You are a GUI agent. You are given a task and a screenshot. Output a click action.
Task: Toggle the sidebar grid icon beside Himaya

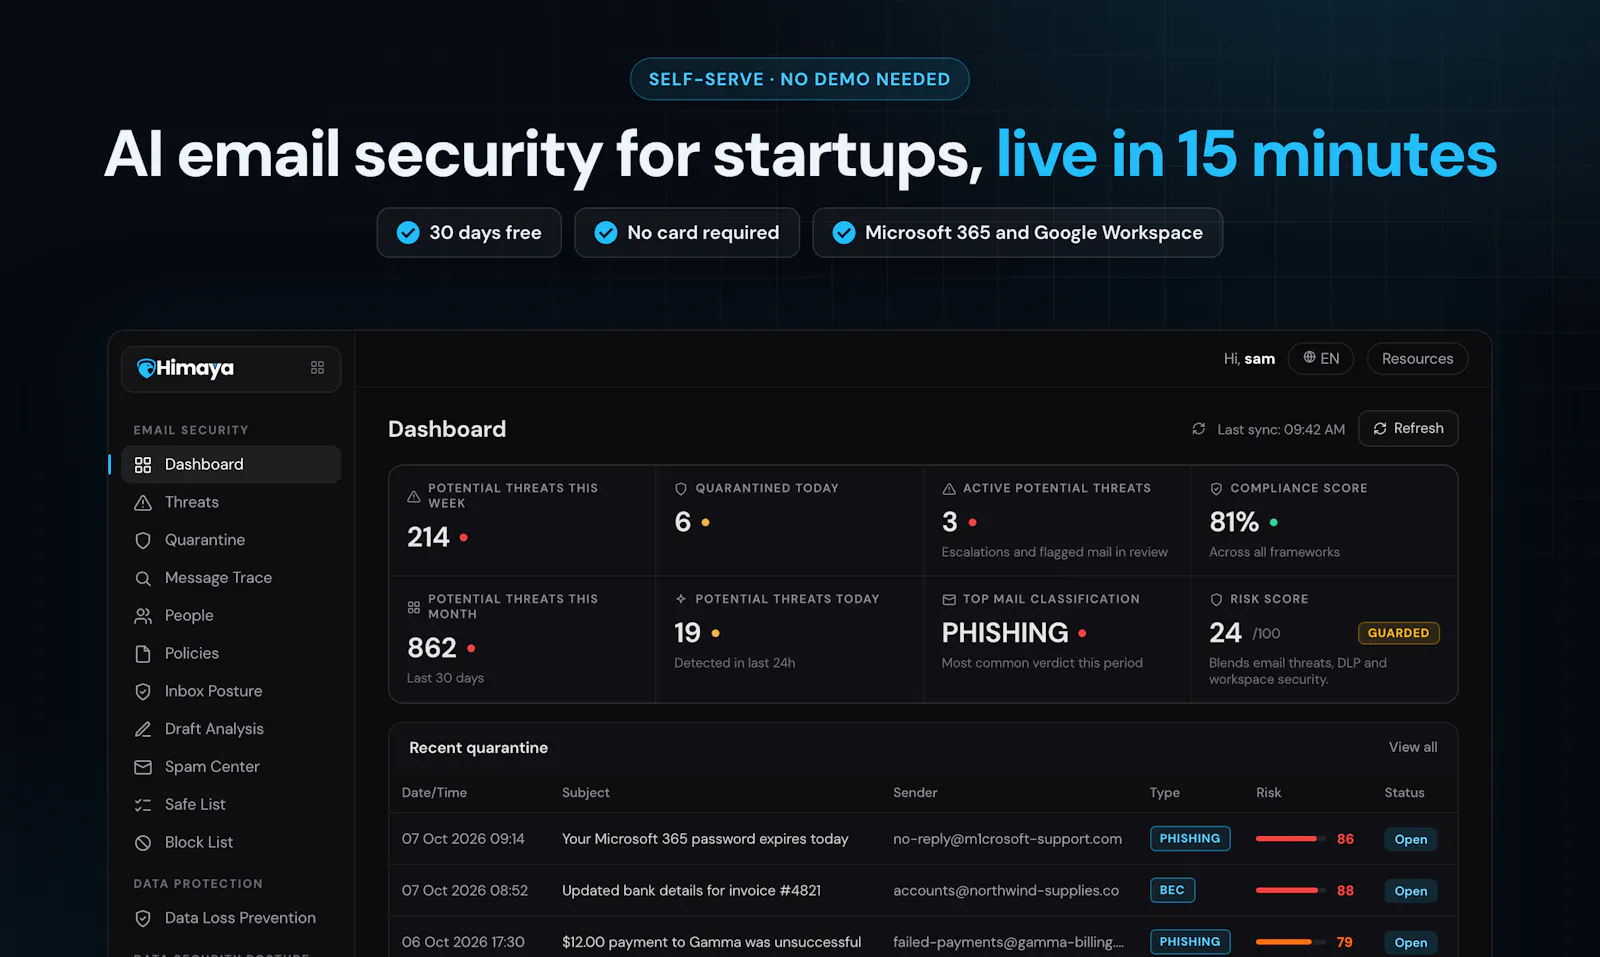(317, 368)
